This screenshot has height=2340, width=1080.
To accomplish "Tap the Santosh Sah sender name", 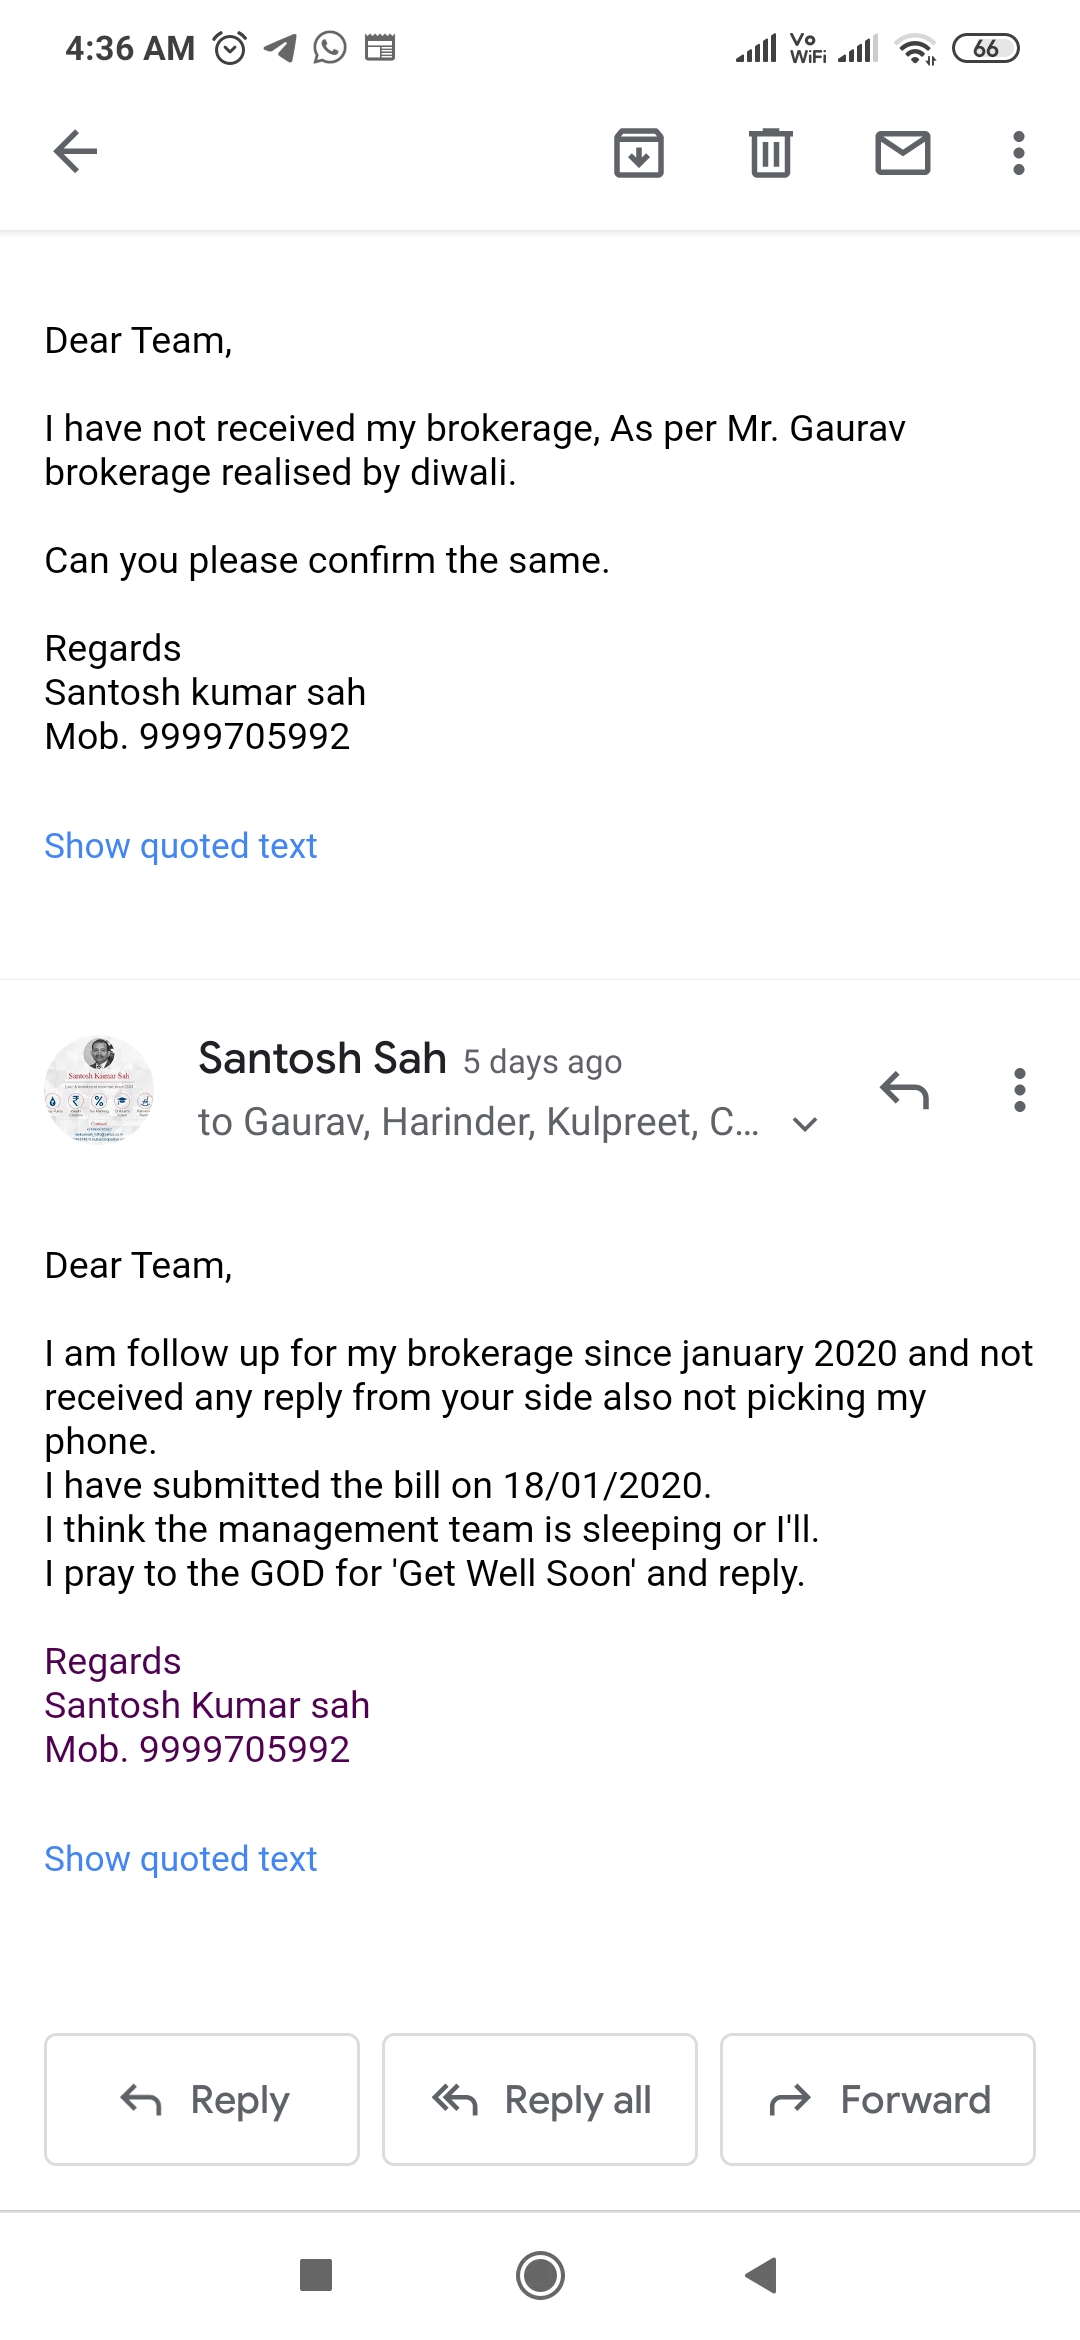I will 322,1058.
